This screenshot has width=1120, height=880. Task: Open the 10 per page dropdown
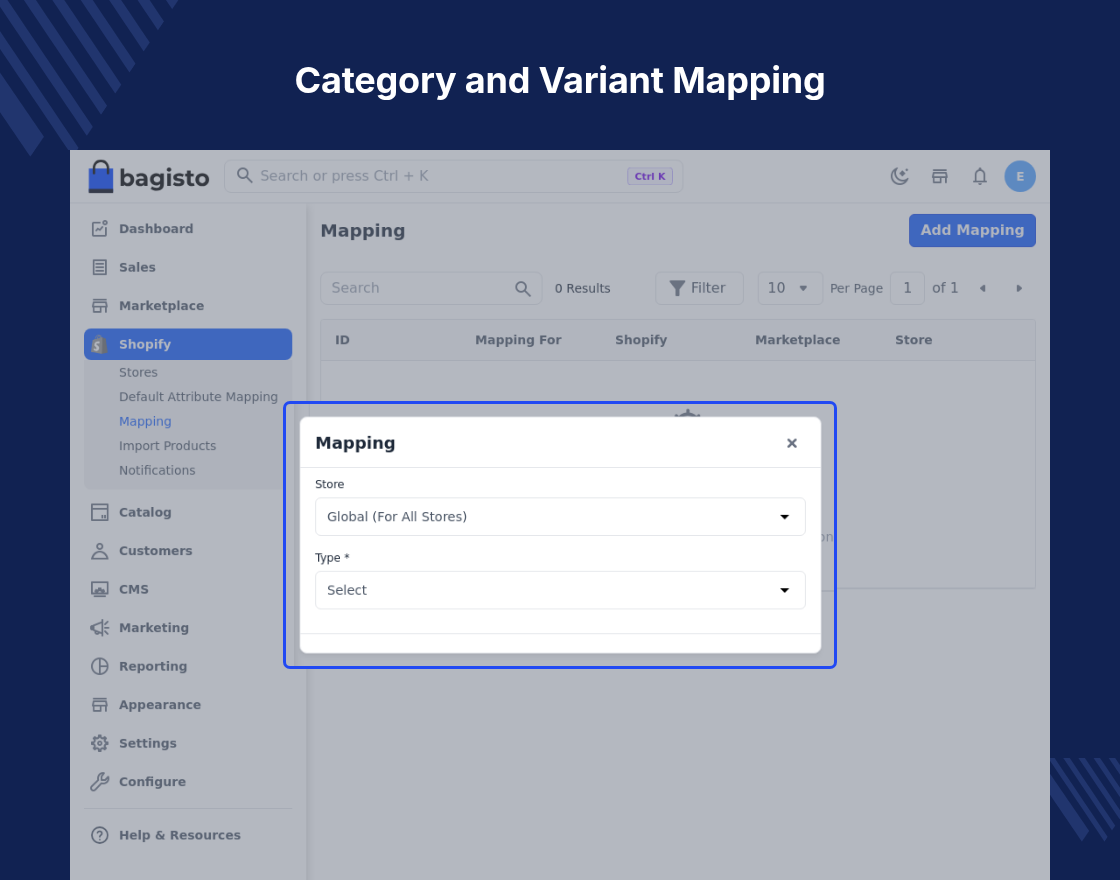coord(790,289)
